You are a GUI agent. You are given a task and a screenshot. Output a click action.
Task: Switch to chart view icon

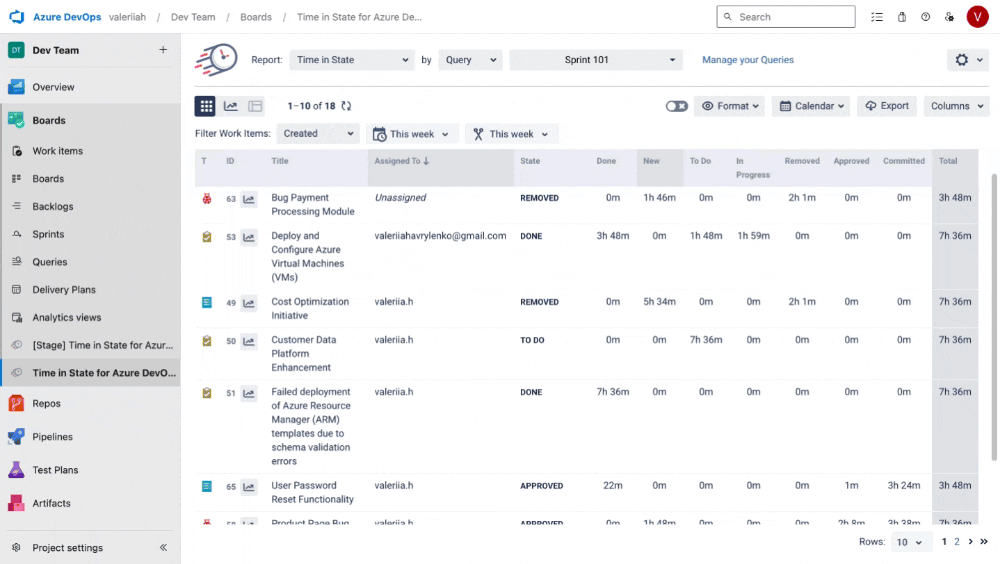pyautogui.click(x=231, y=106)
